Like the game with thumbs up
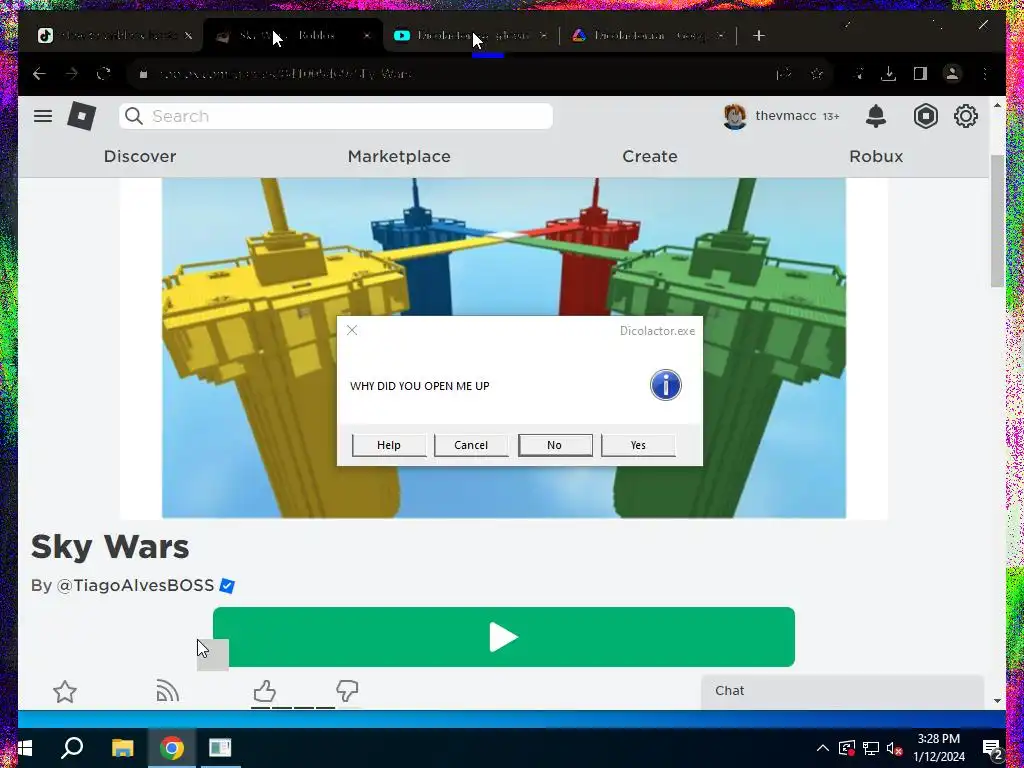This screenshot has width=1024, height=768. (264, 691)
